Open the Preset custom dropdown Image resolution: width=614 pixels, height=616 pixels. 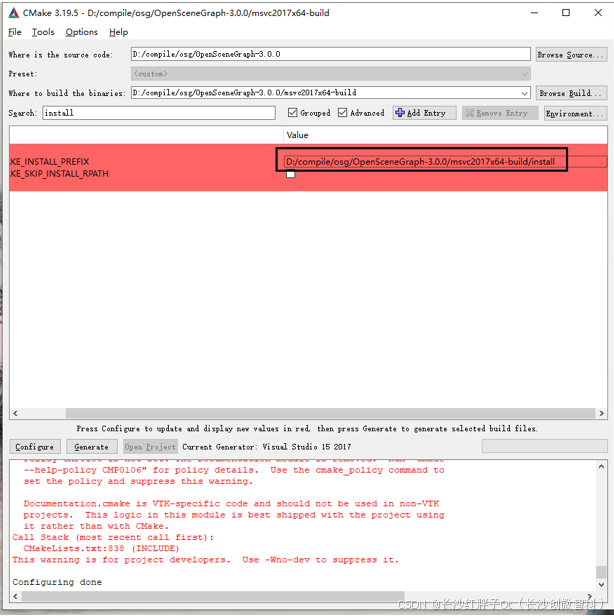[x=331, y=73]
